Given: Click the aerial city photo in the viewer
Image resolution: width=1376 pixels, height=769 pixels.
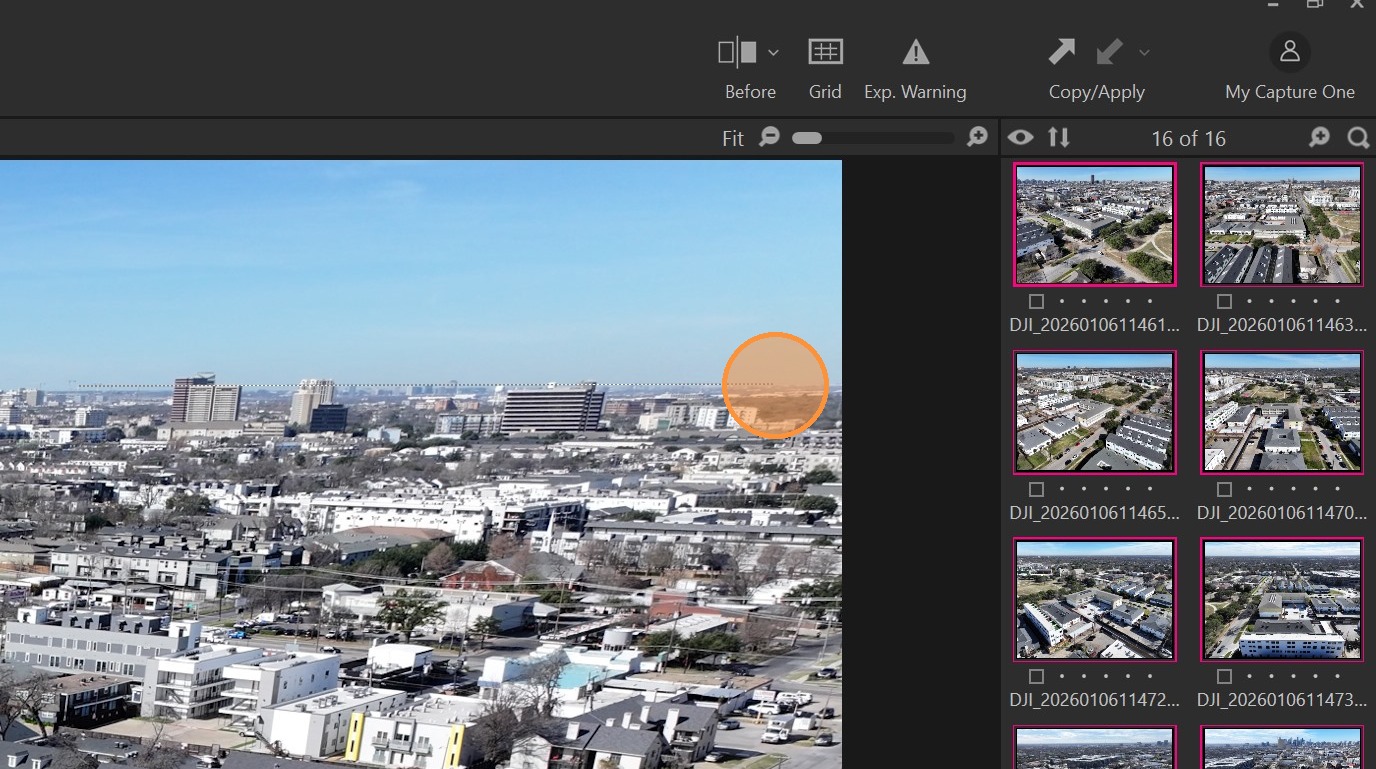Looking at the screenshot, I should (x=421, y=465).
